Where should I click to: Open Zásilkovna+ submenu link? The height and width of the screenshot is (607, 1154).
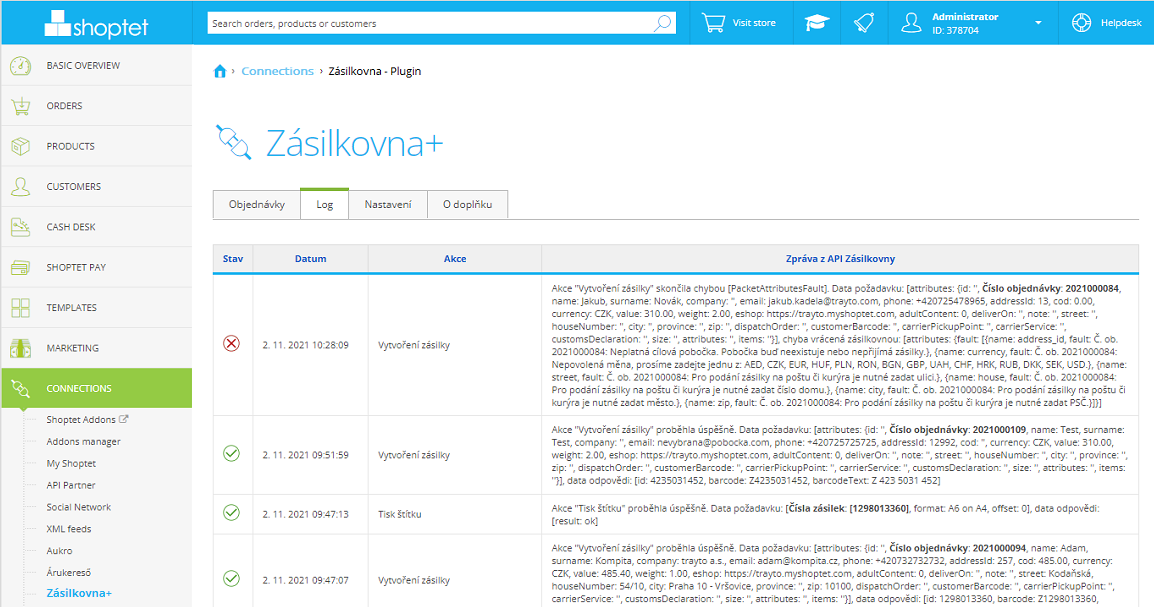(79, 593)
